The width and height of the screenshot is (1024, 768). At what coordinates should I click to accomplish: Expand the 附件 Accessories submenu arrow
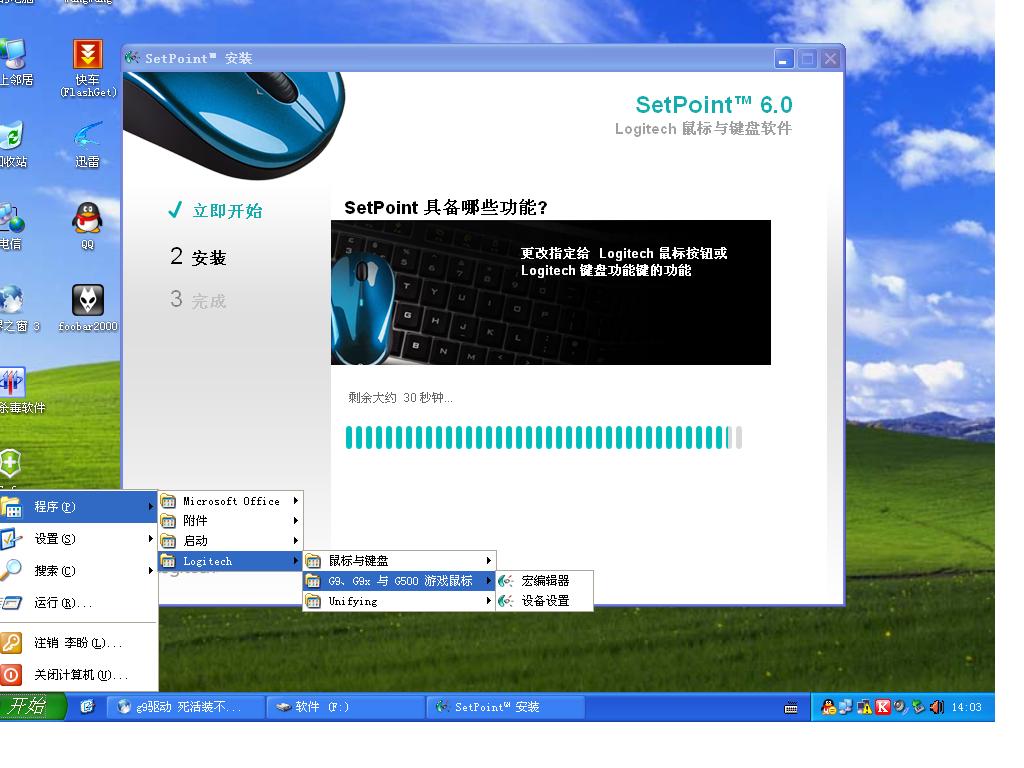[296, 520]
